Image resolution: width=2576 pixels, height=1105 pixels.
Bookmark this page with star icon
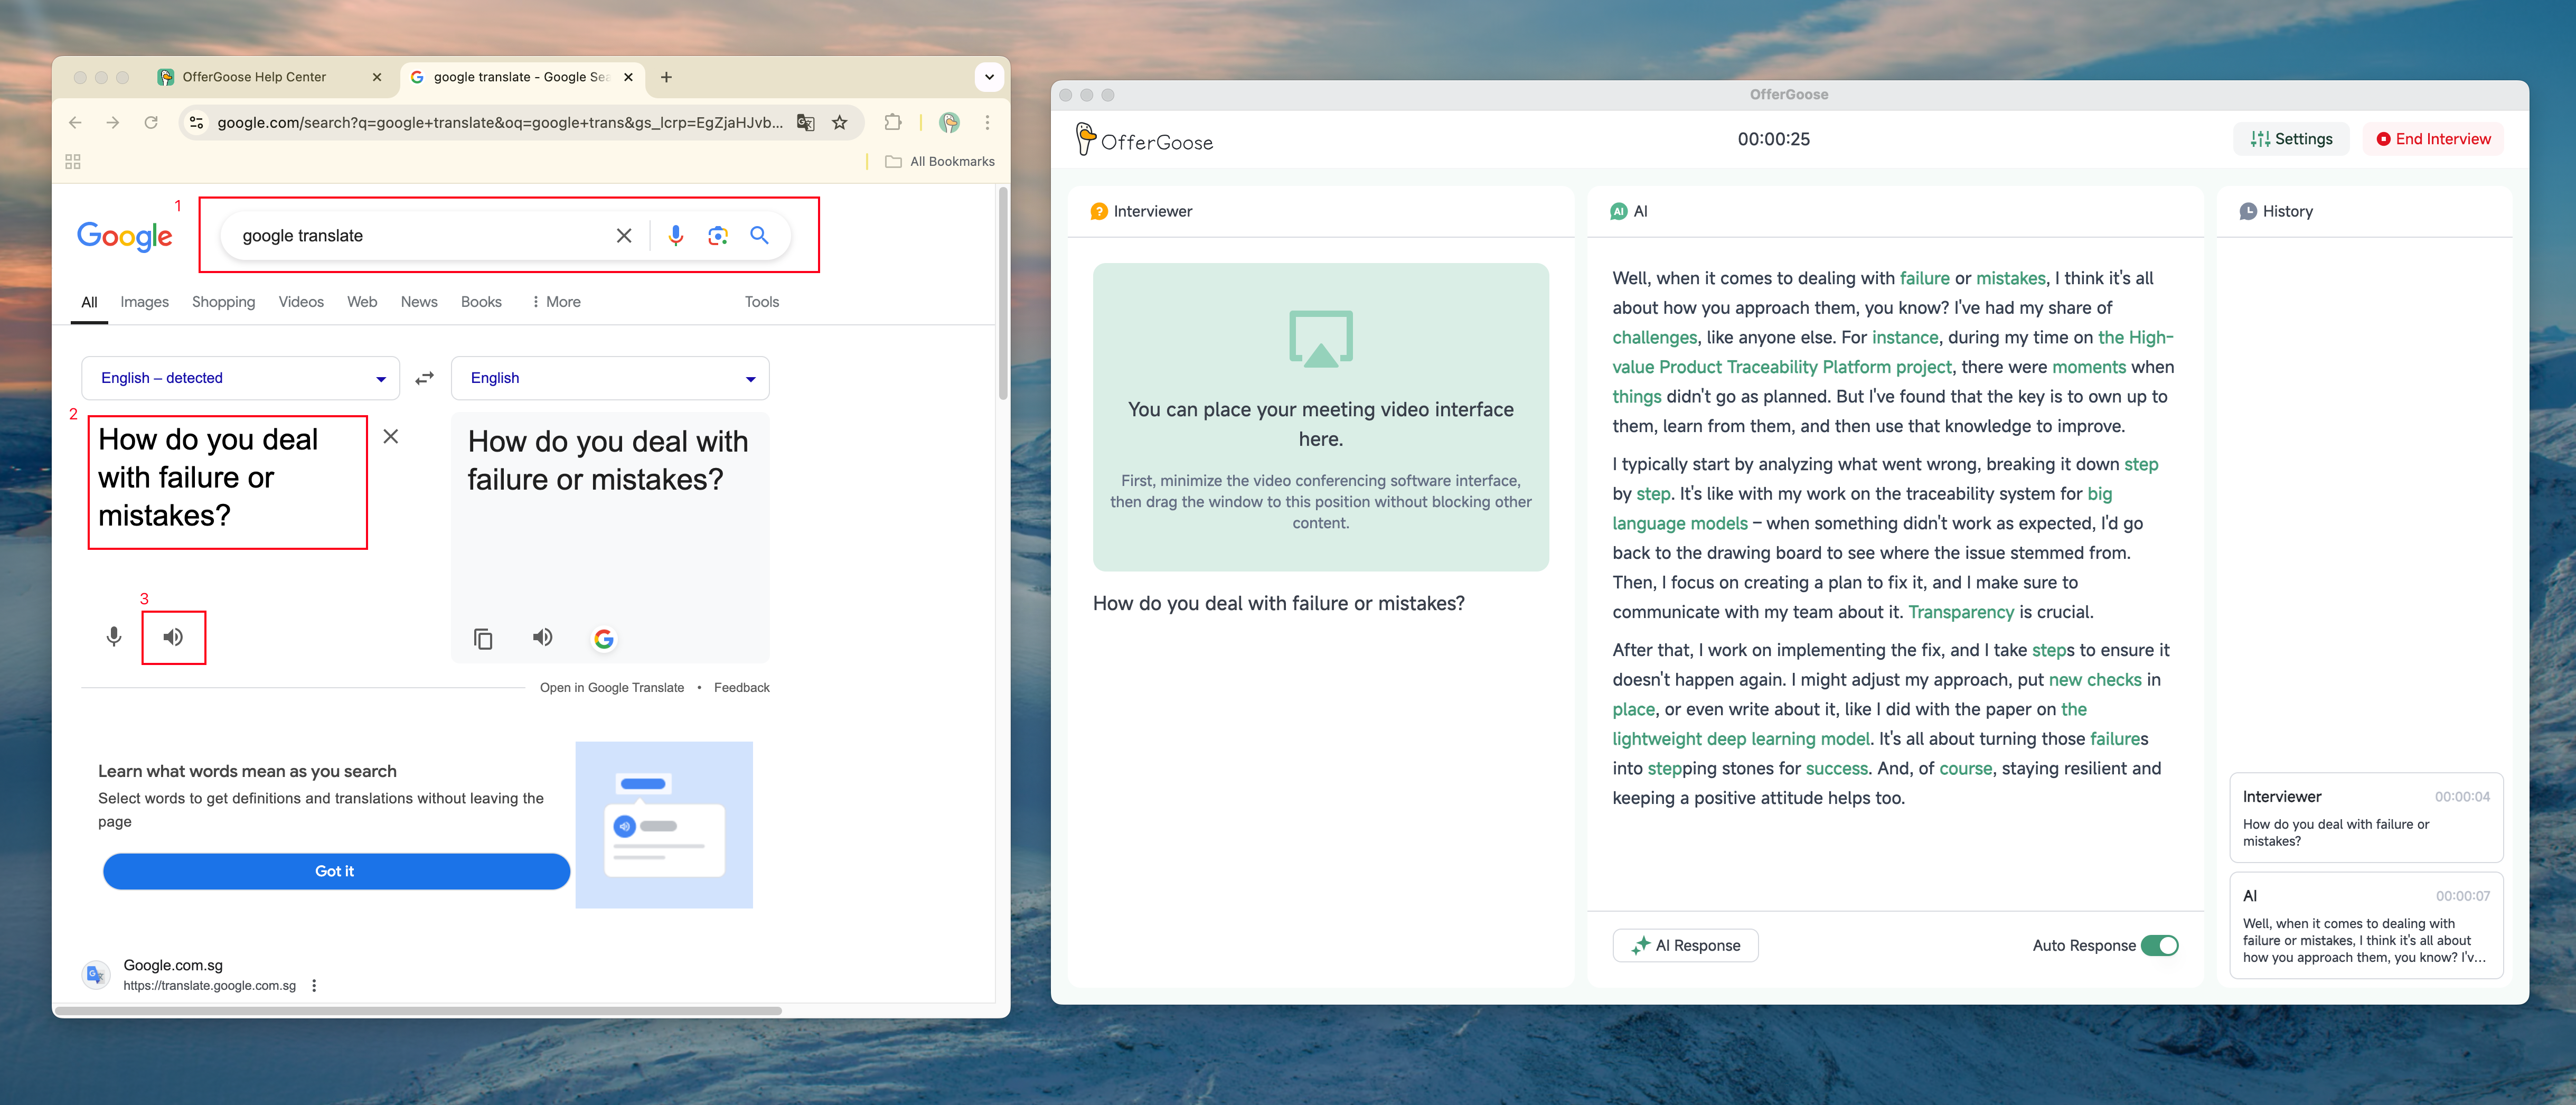840,122
